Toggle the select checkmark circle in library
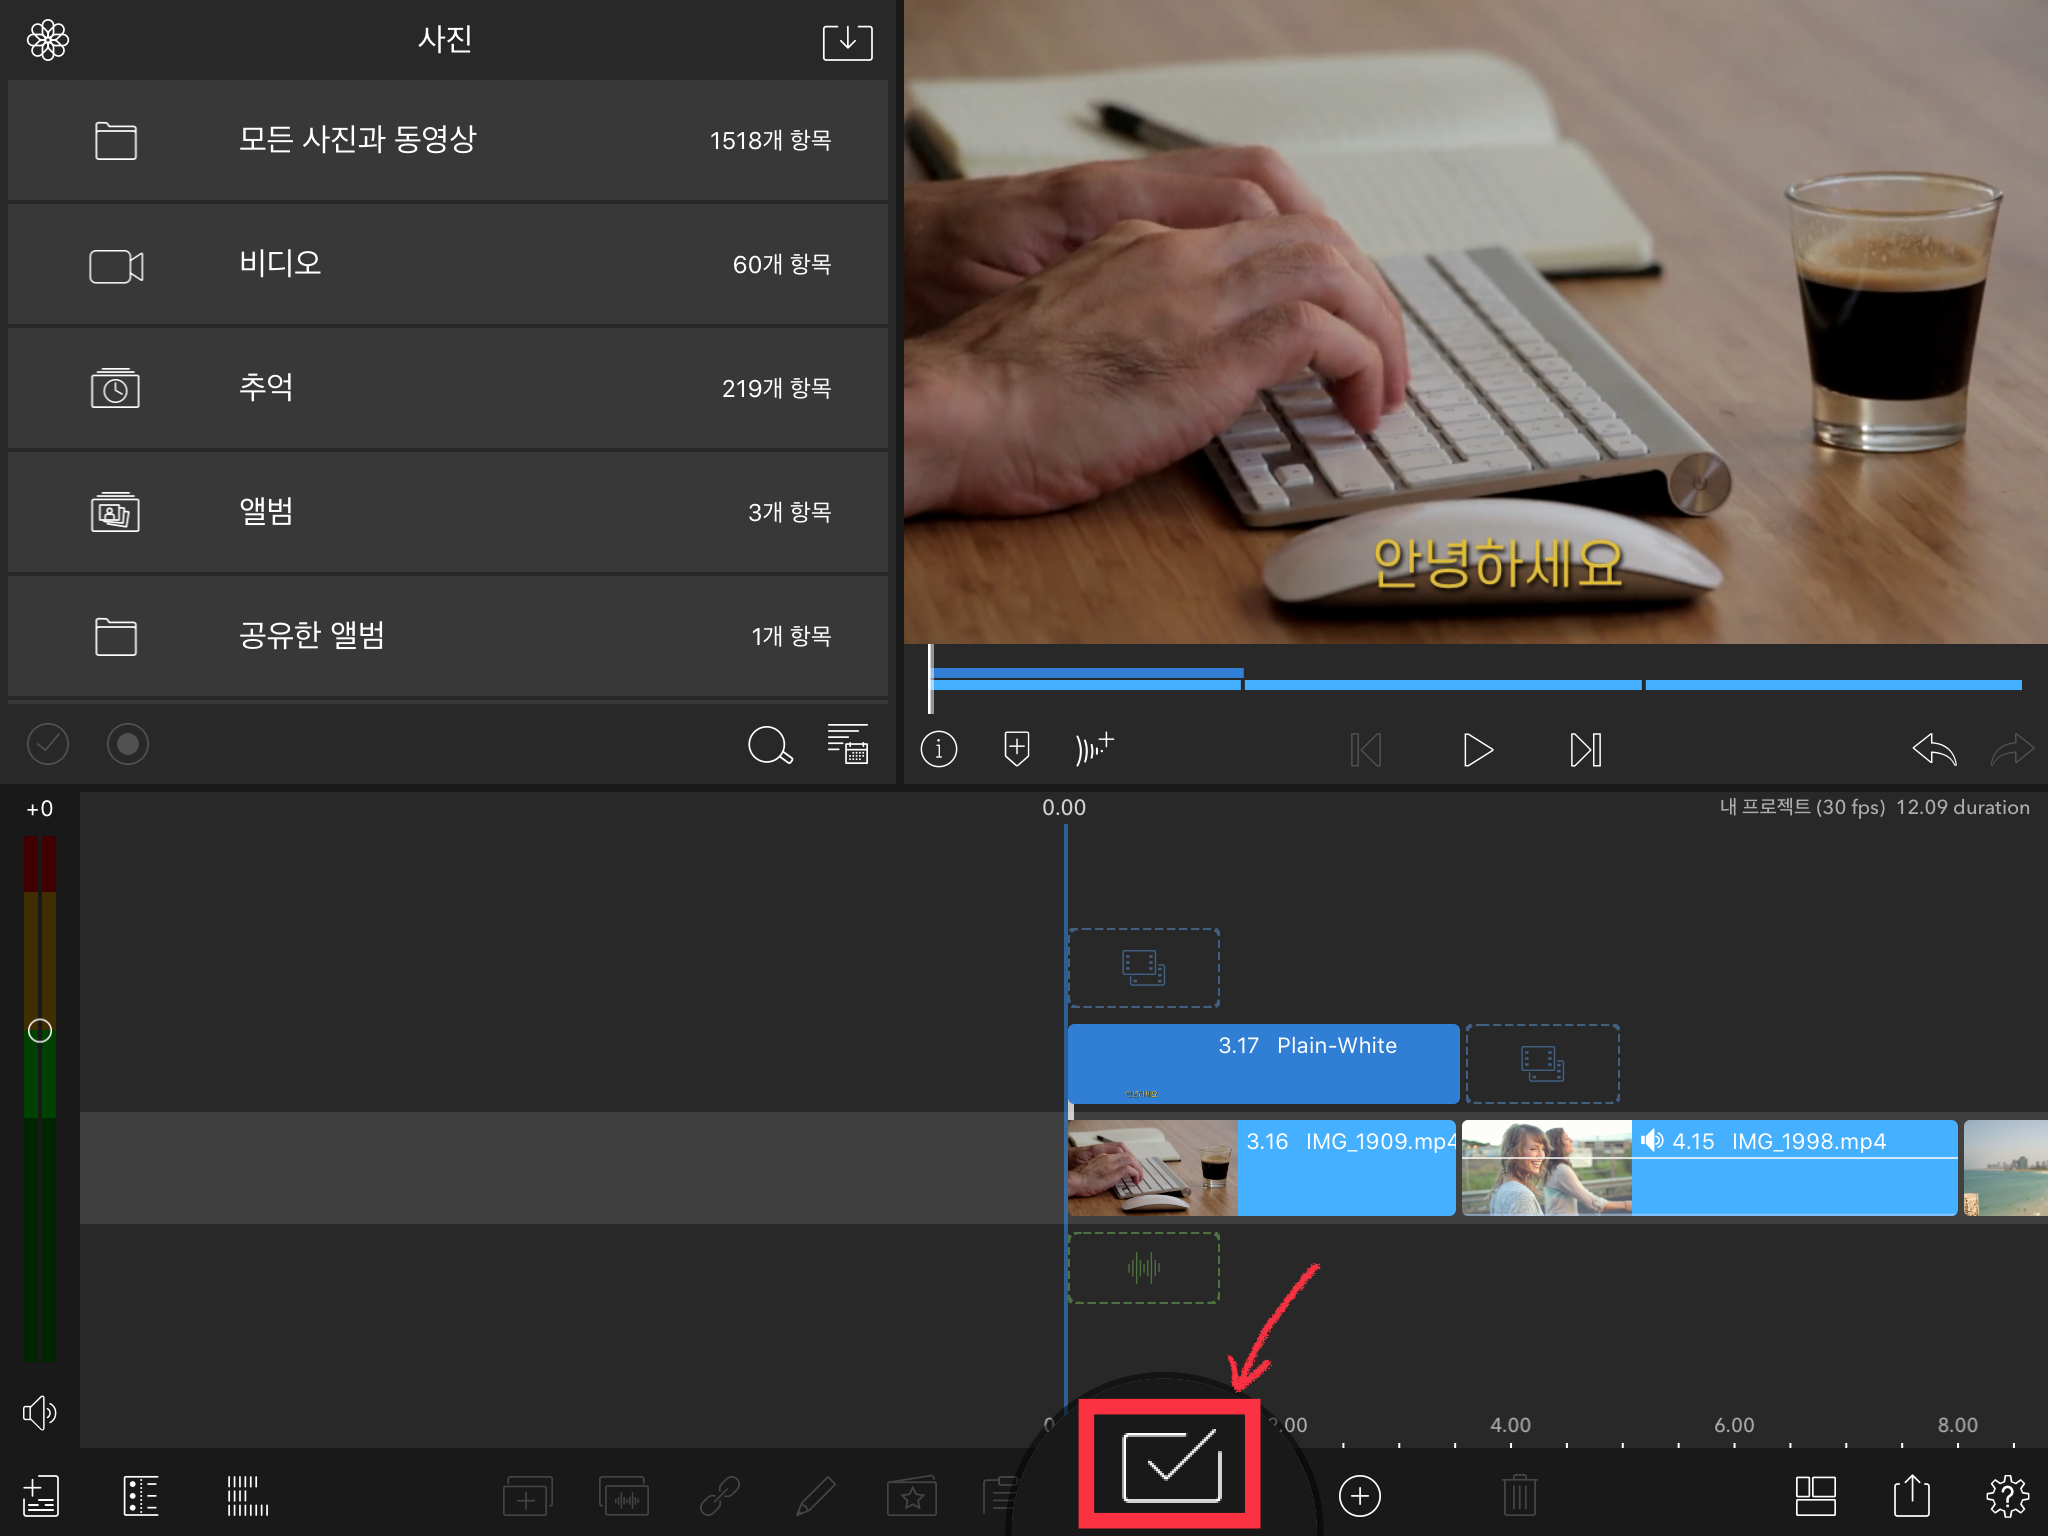 click(x=48, y=744)
